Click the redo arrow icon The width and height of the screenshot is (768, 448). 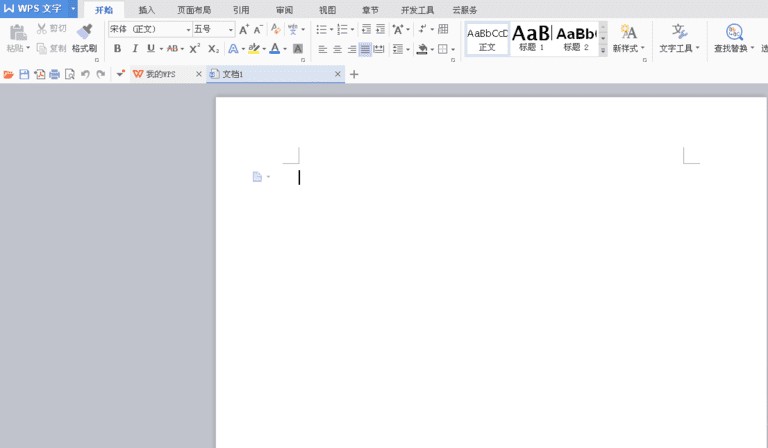tap(101, 74)
